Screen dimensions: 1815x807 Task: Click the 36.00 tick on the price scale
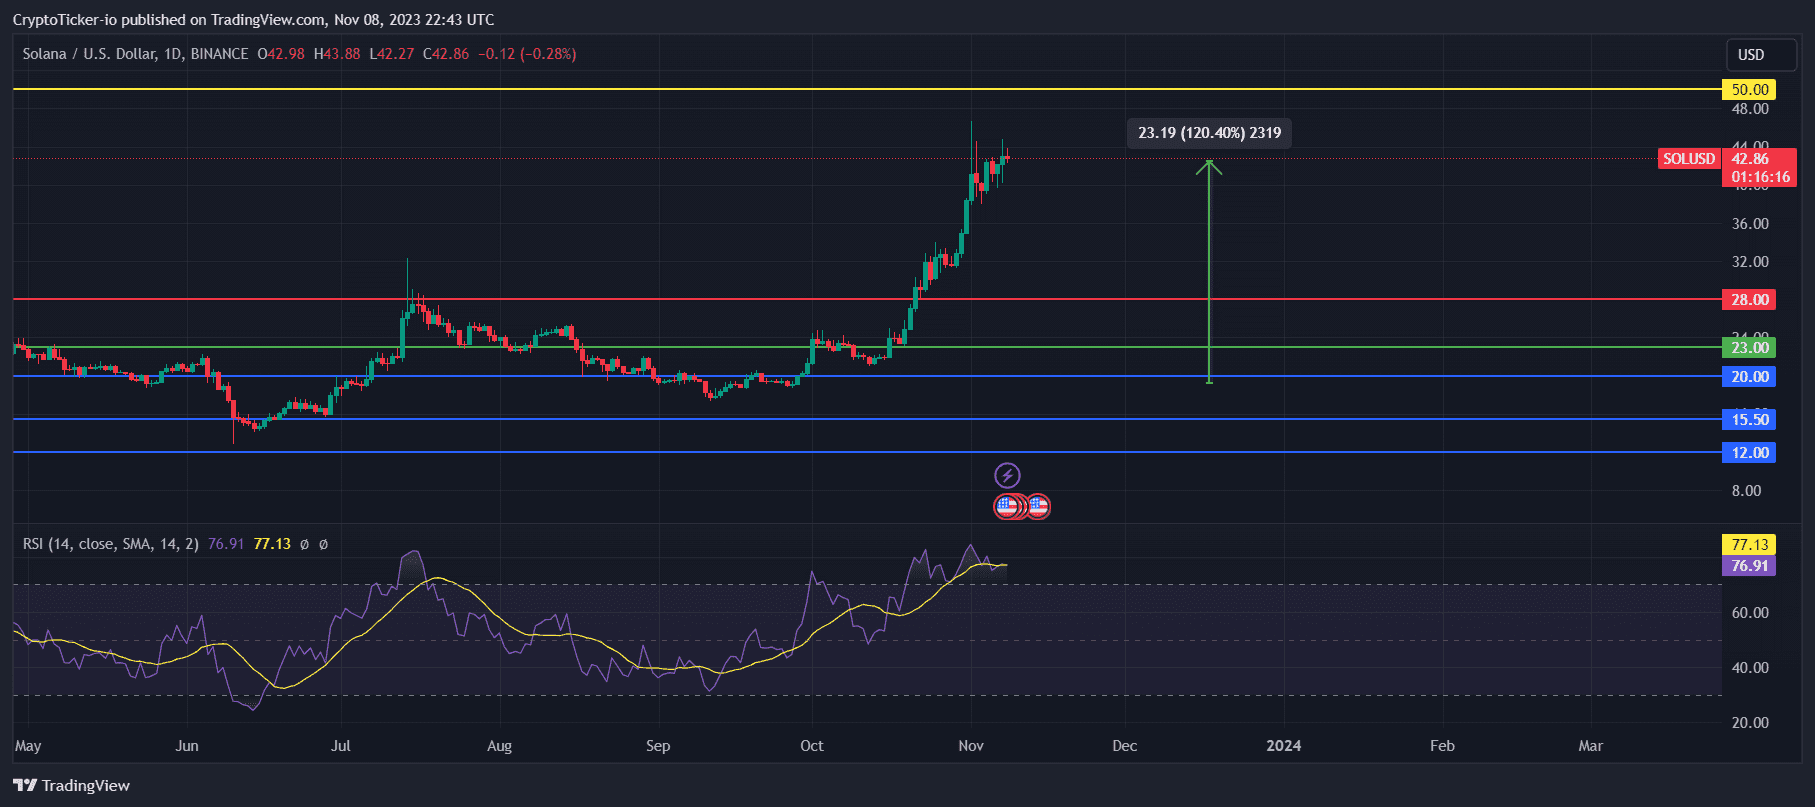(x=1750, y=224)
